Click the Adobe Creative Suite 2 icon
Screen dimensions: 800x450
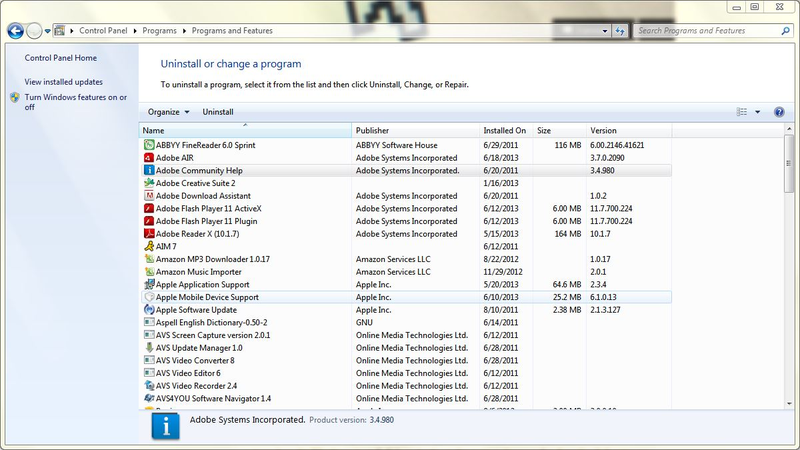tap(149, 183)
